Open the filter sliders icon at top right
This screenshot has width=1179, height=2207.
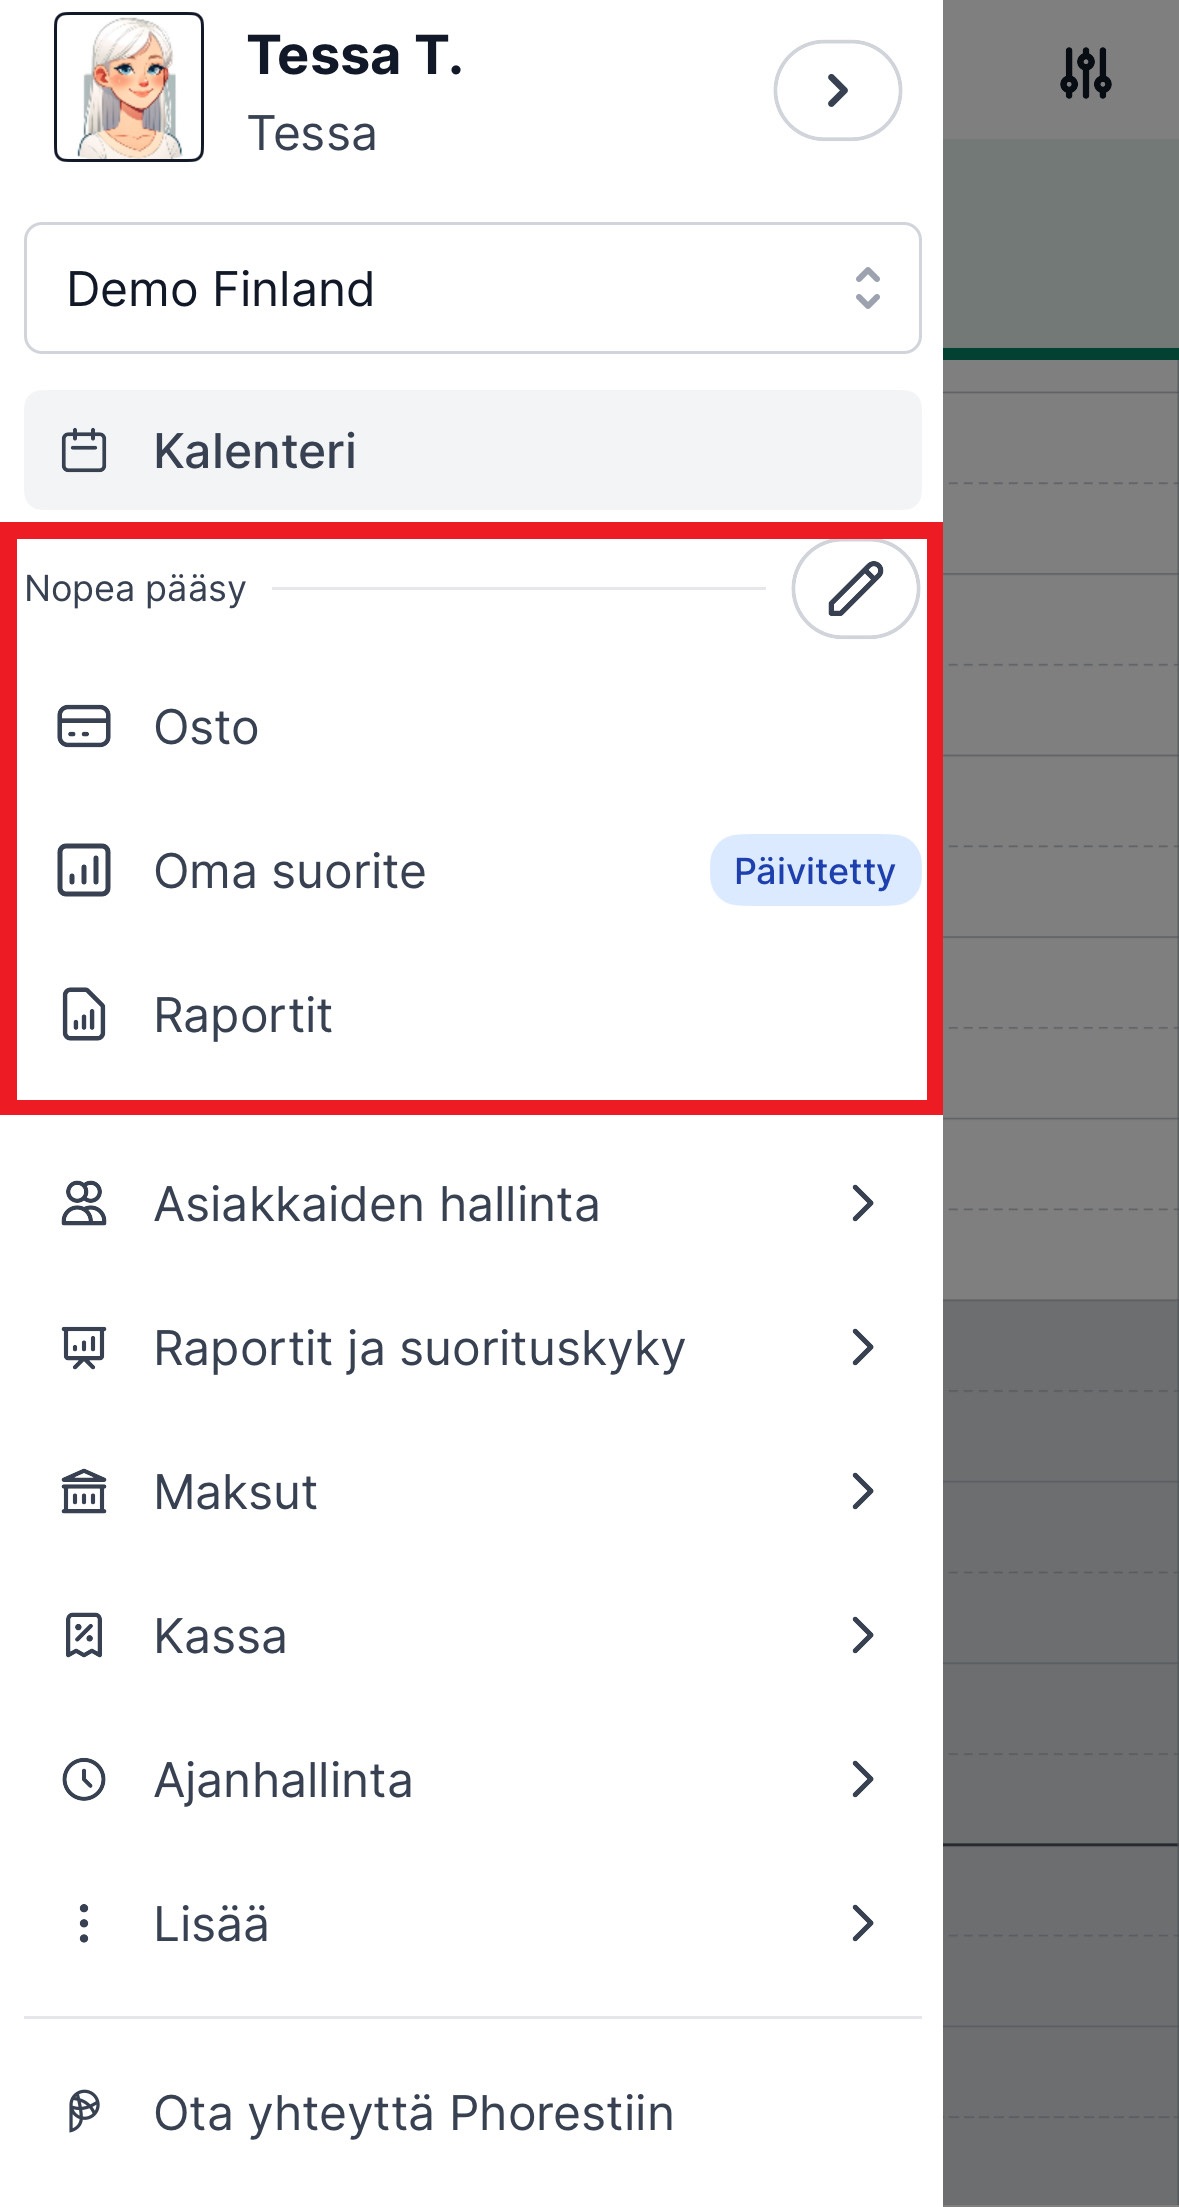1085,73
